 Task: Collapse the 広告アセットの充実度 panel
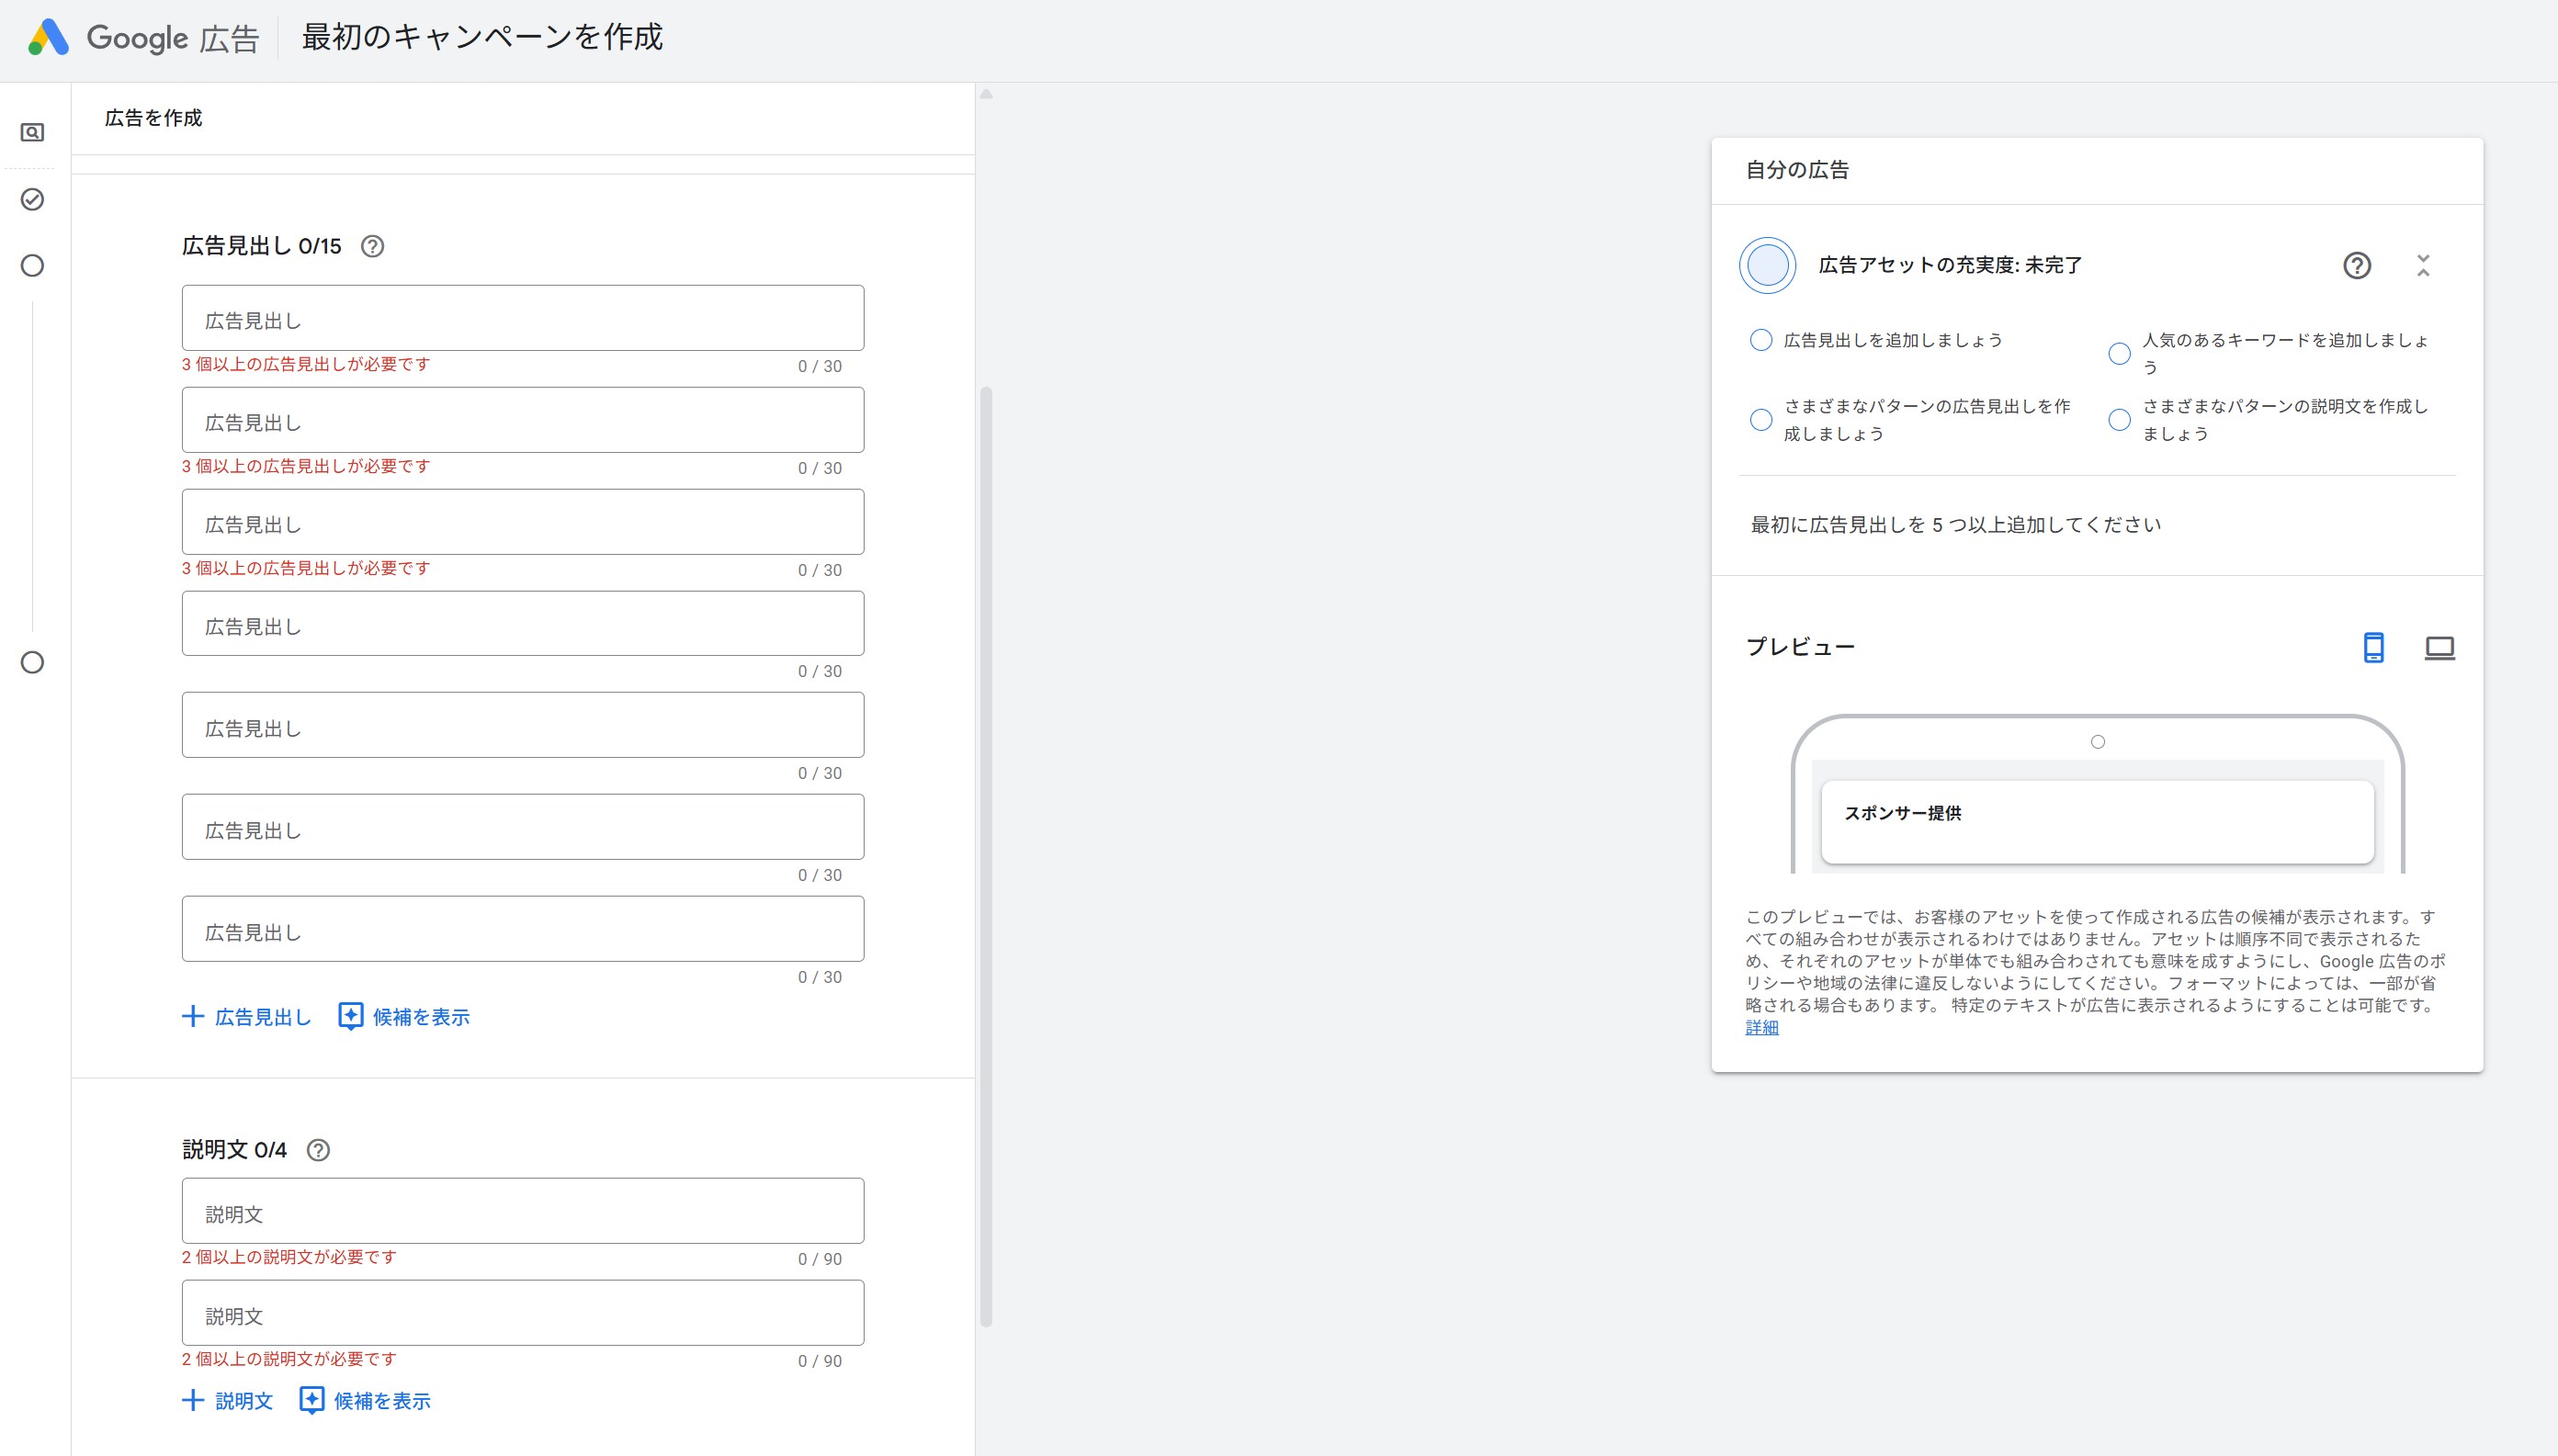point(2423,265)
